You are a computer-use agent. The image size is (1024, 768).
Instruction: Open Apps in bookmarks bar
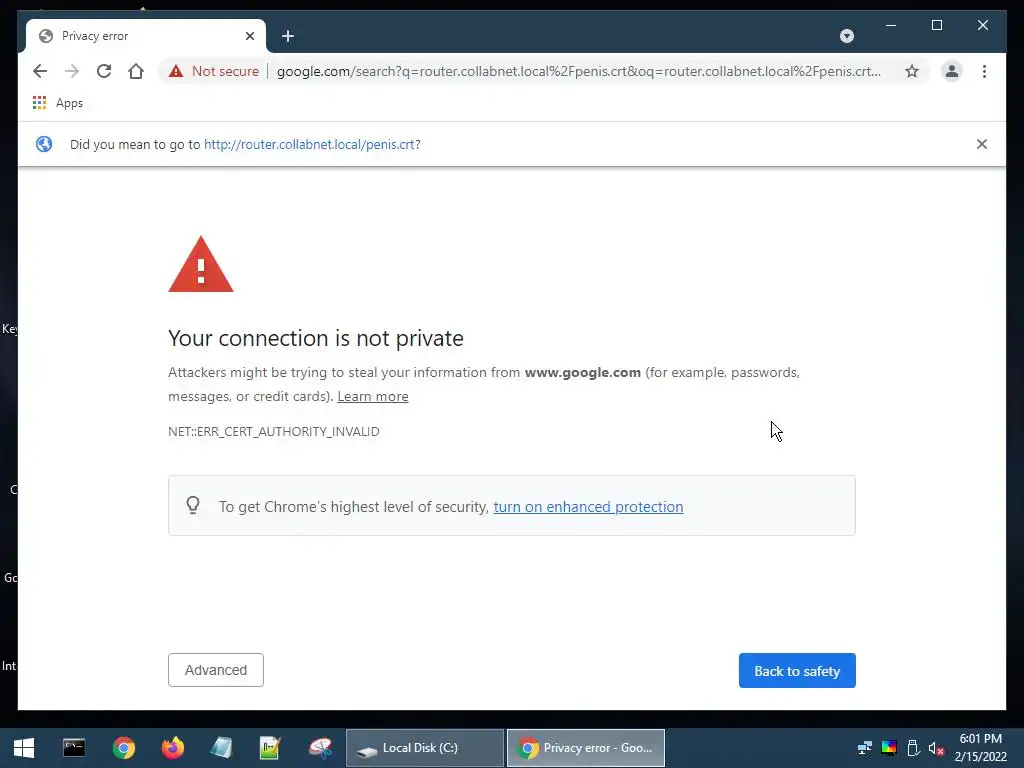[x=58, y=103]
